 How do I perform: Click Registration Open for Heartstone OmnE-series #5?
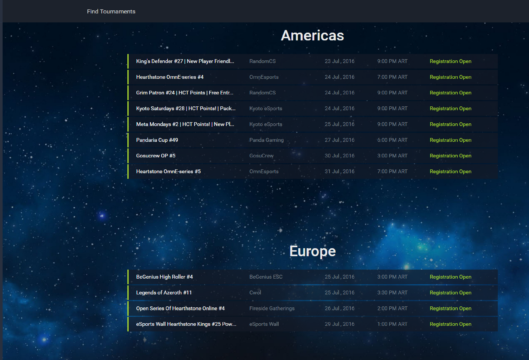[450, 171]
